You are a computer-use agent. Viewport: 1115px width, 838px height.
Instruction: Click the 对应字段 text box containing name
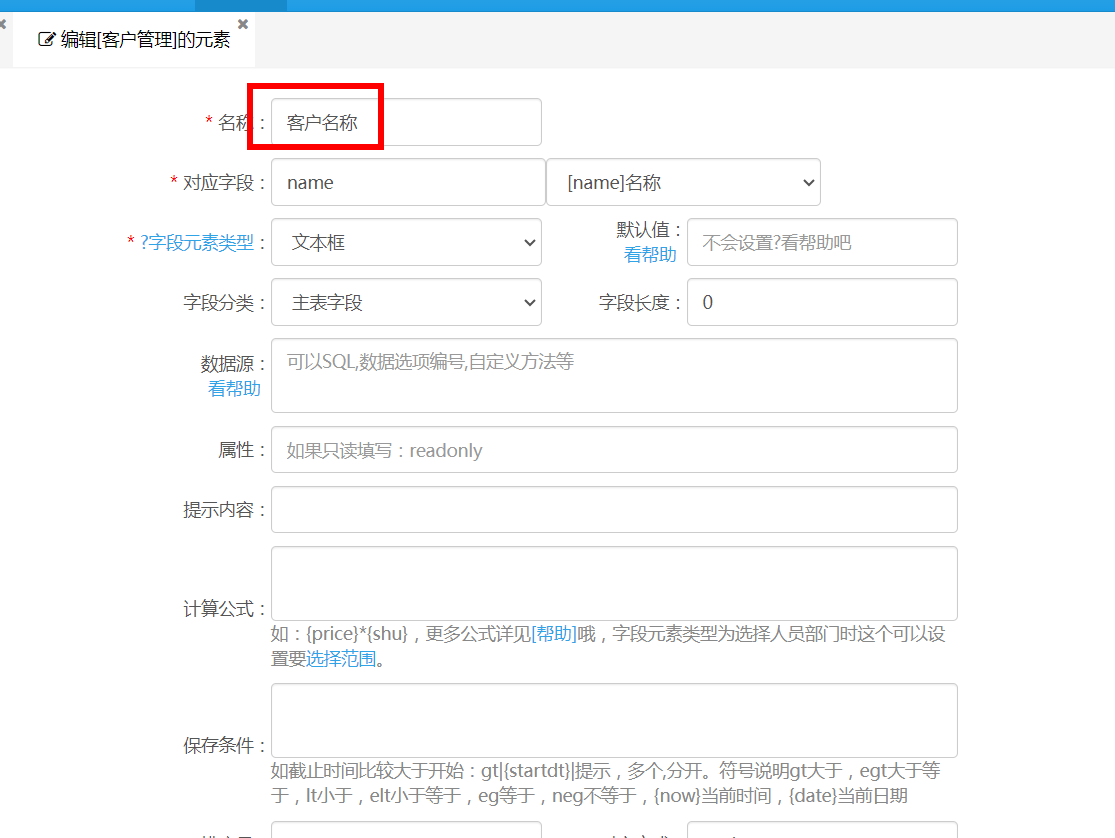tap(408, 182)
